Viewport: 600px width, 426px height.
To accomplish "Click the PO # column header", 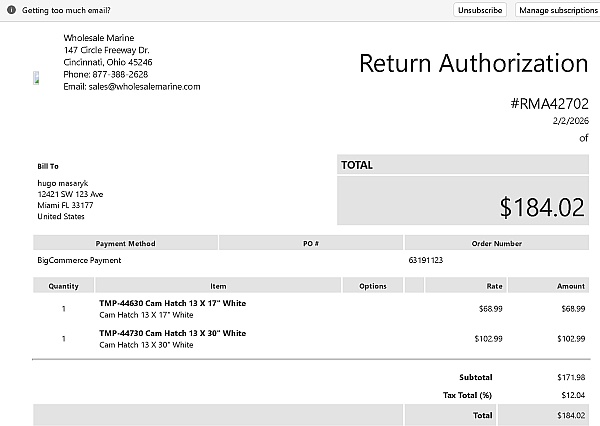I will coord(310,243).
